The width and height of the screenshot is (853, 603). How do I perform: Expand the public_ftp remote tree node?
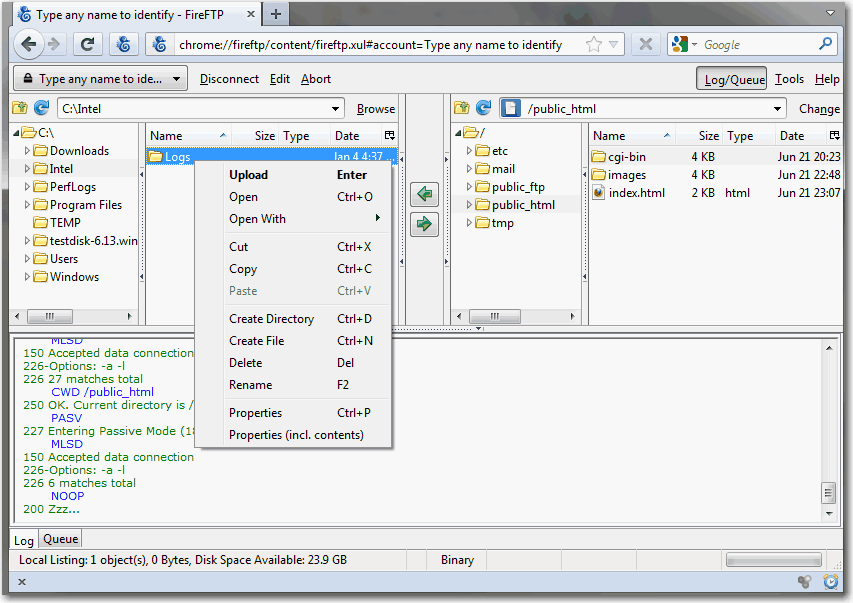pyautogui.click(x=469, y=187)
